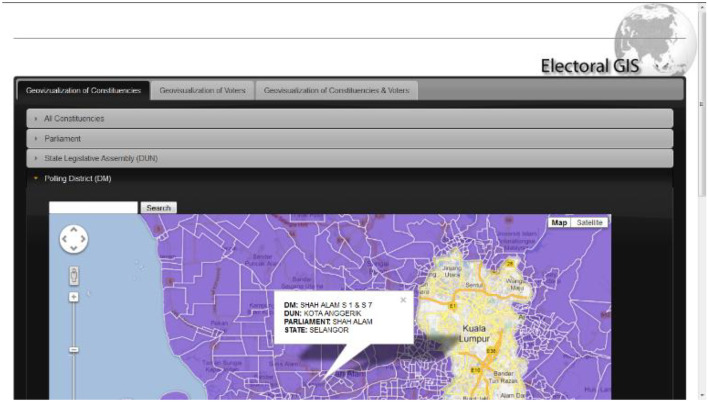
Task: Switch map to Map view
Action: 560,222
